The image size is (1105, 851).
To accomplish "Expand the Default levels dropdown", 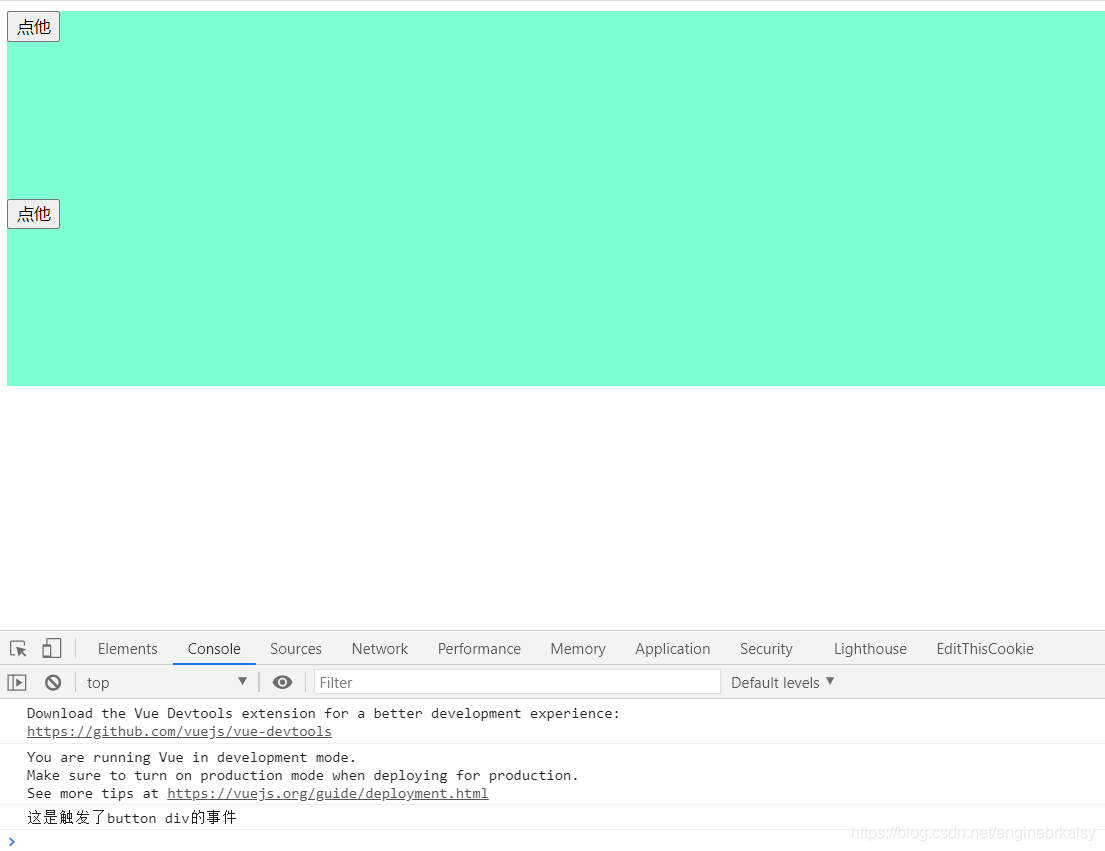I will pos(782,682).
